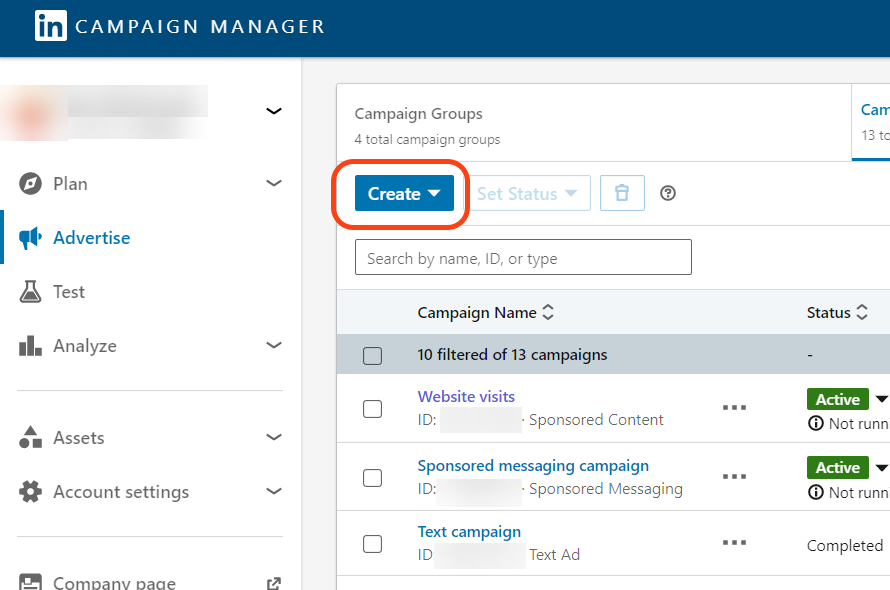Open more options for Sponsored messaging campaign
Viewport: 890px width, 590px height.
734,476
